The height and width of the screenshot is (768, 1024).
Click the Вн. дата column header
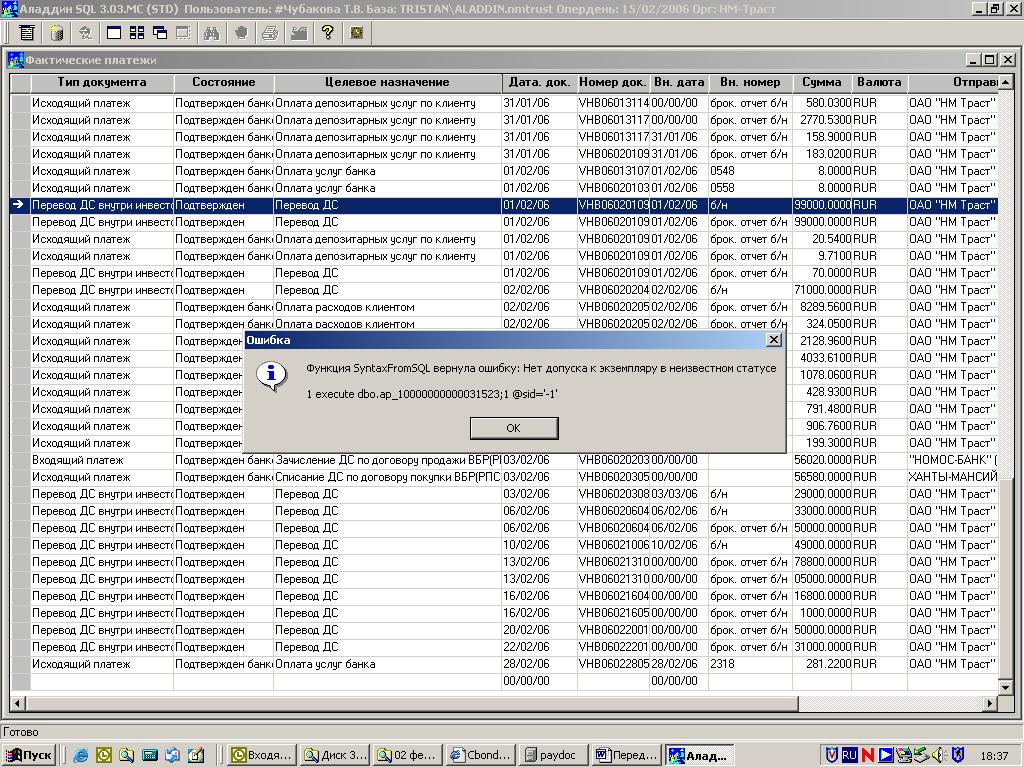click(679, 83)
